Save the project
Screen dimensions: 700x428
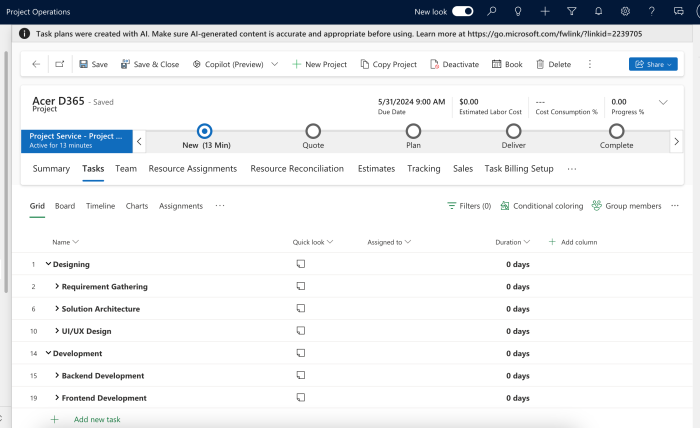point(93,64)
